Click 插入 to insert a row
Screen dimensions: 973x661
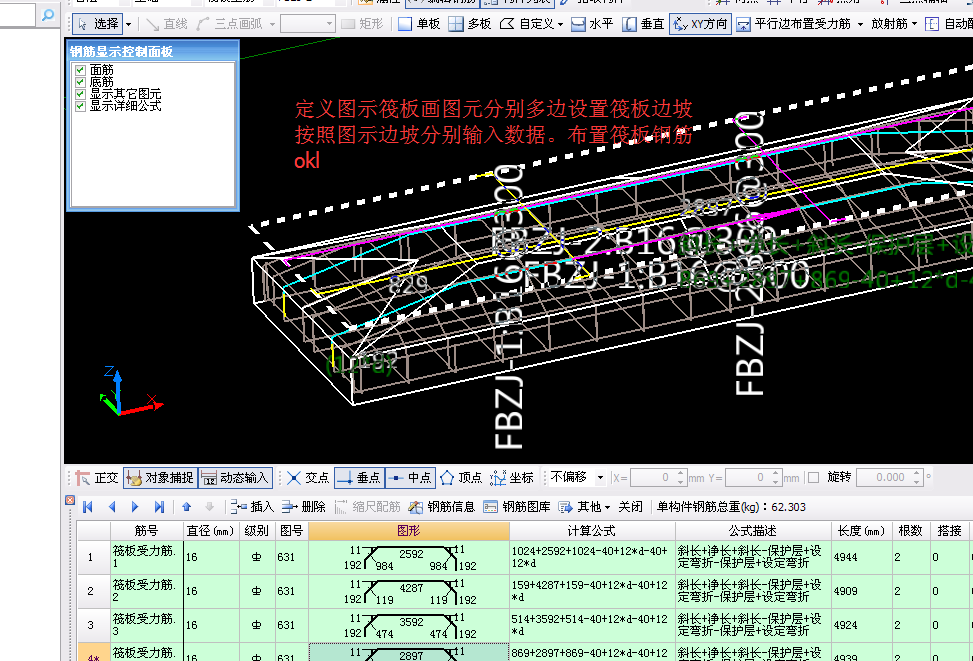coord(253,507)
